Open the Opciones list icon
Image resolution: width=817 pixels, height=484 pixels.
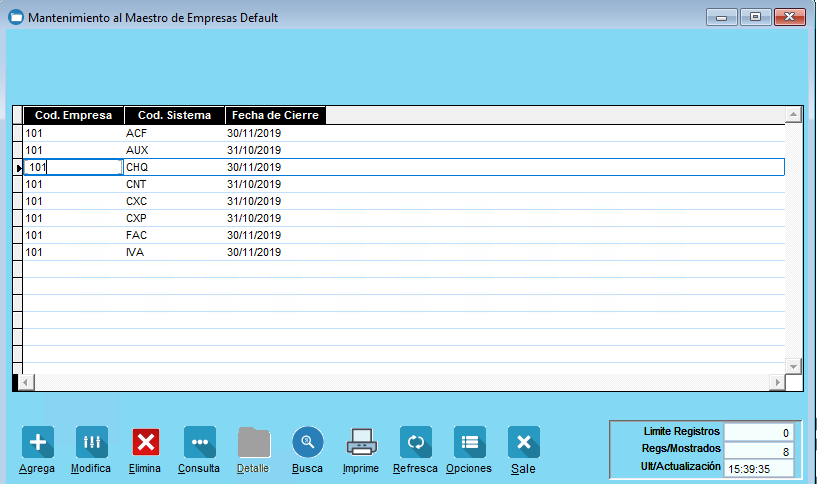pos(469,442)
